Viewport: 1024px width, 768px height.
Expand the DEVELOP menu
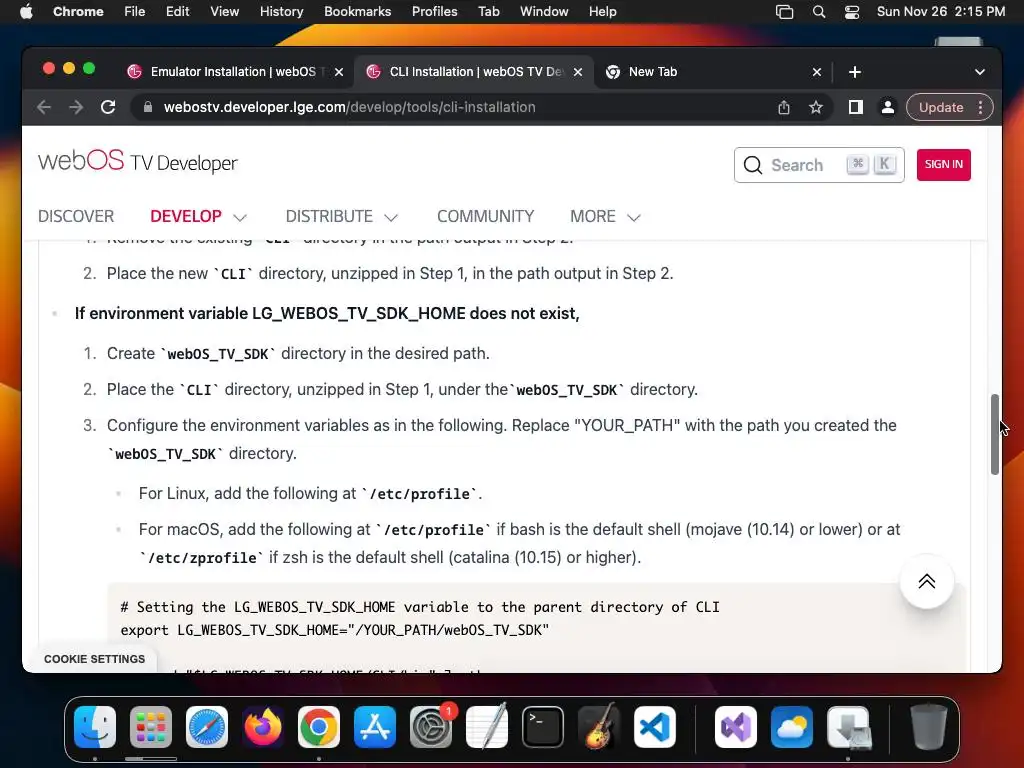[x=199, y=216]
